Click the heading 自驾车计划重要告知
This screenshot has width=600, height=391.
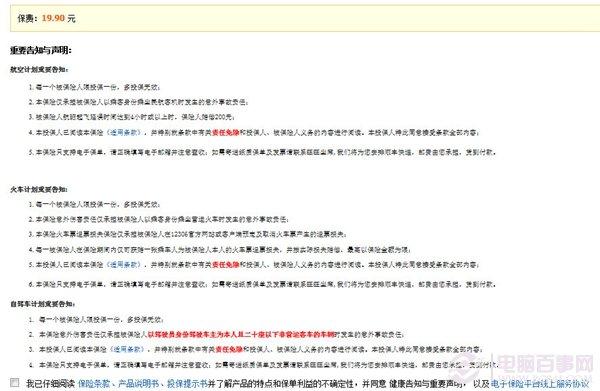click(42, 304)
